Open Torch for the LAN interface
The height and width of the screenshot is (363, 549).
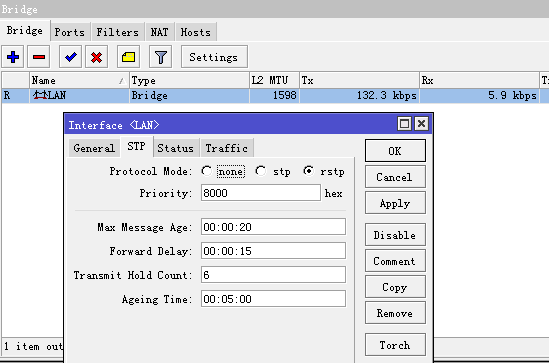[395, 345]
